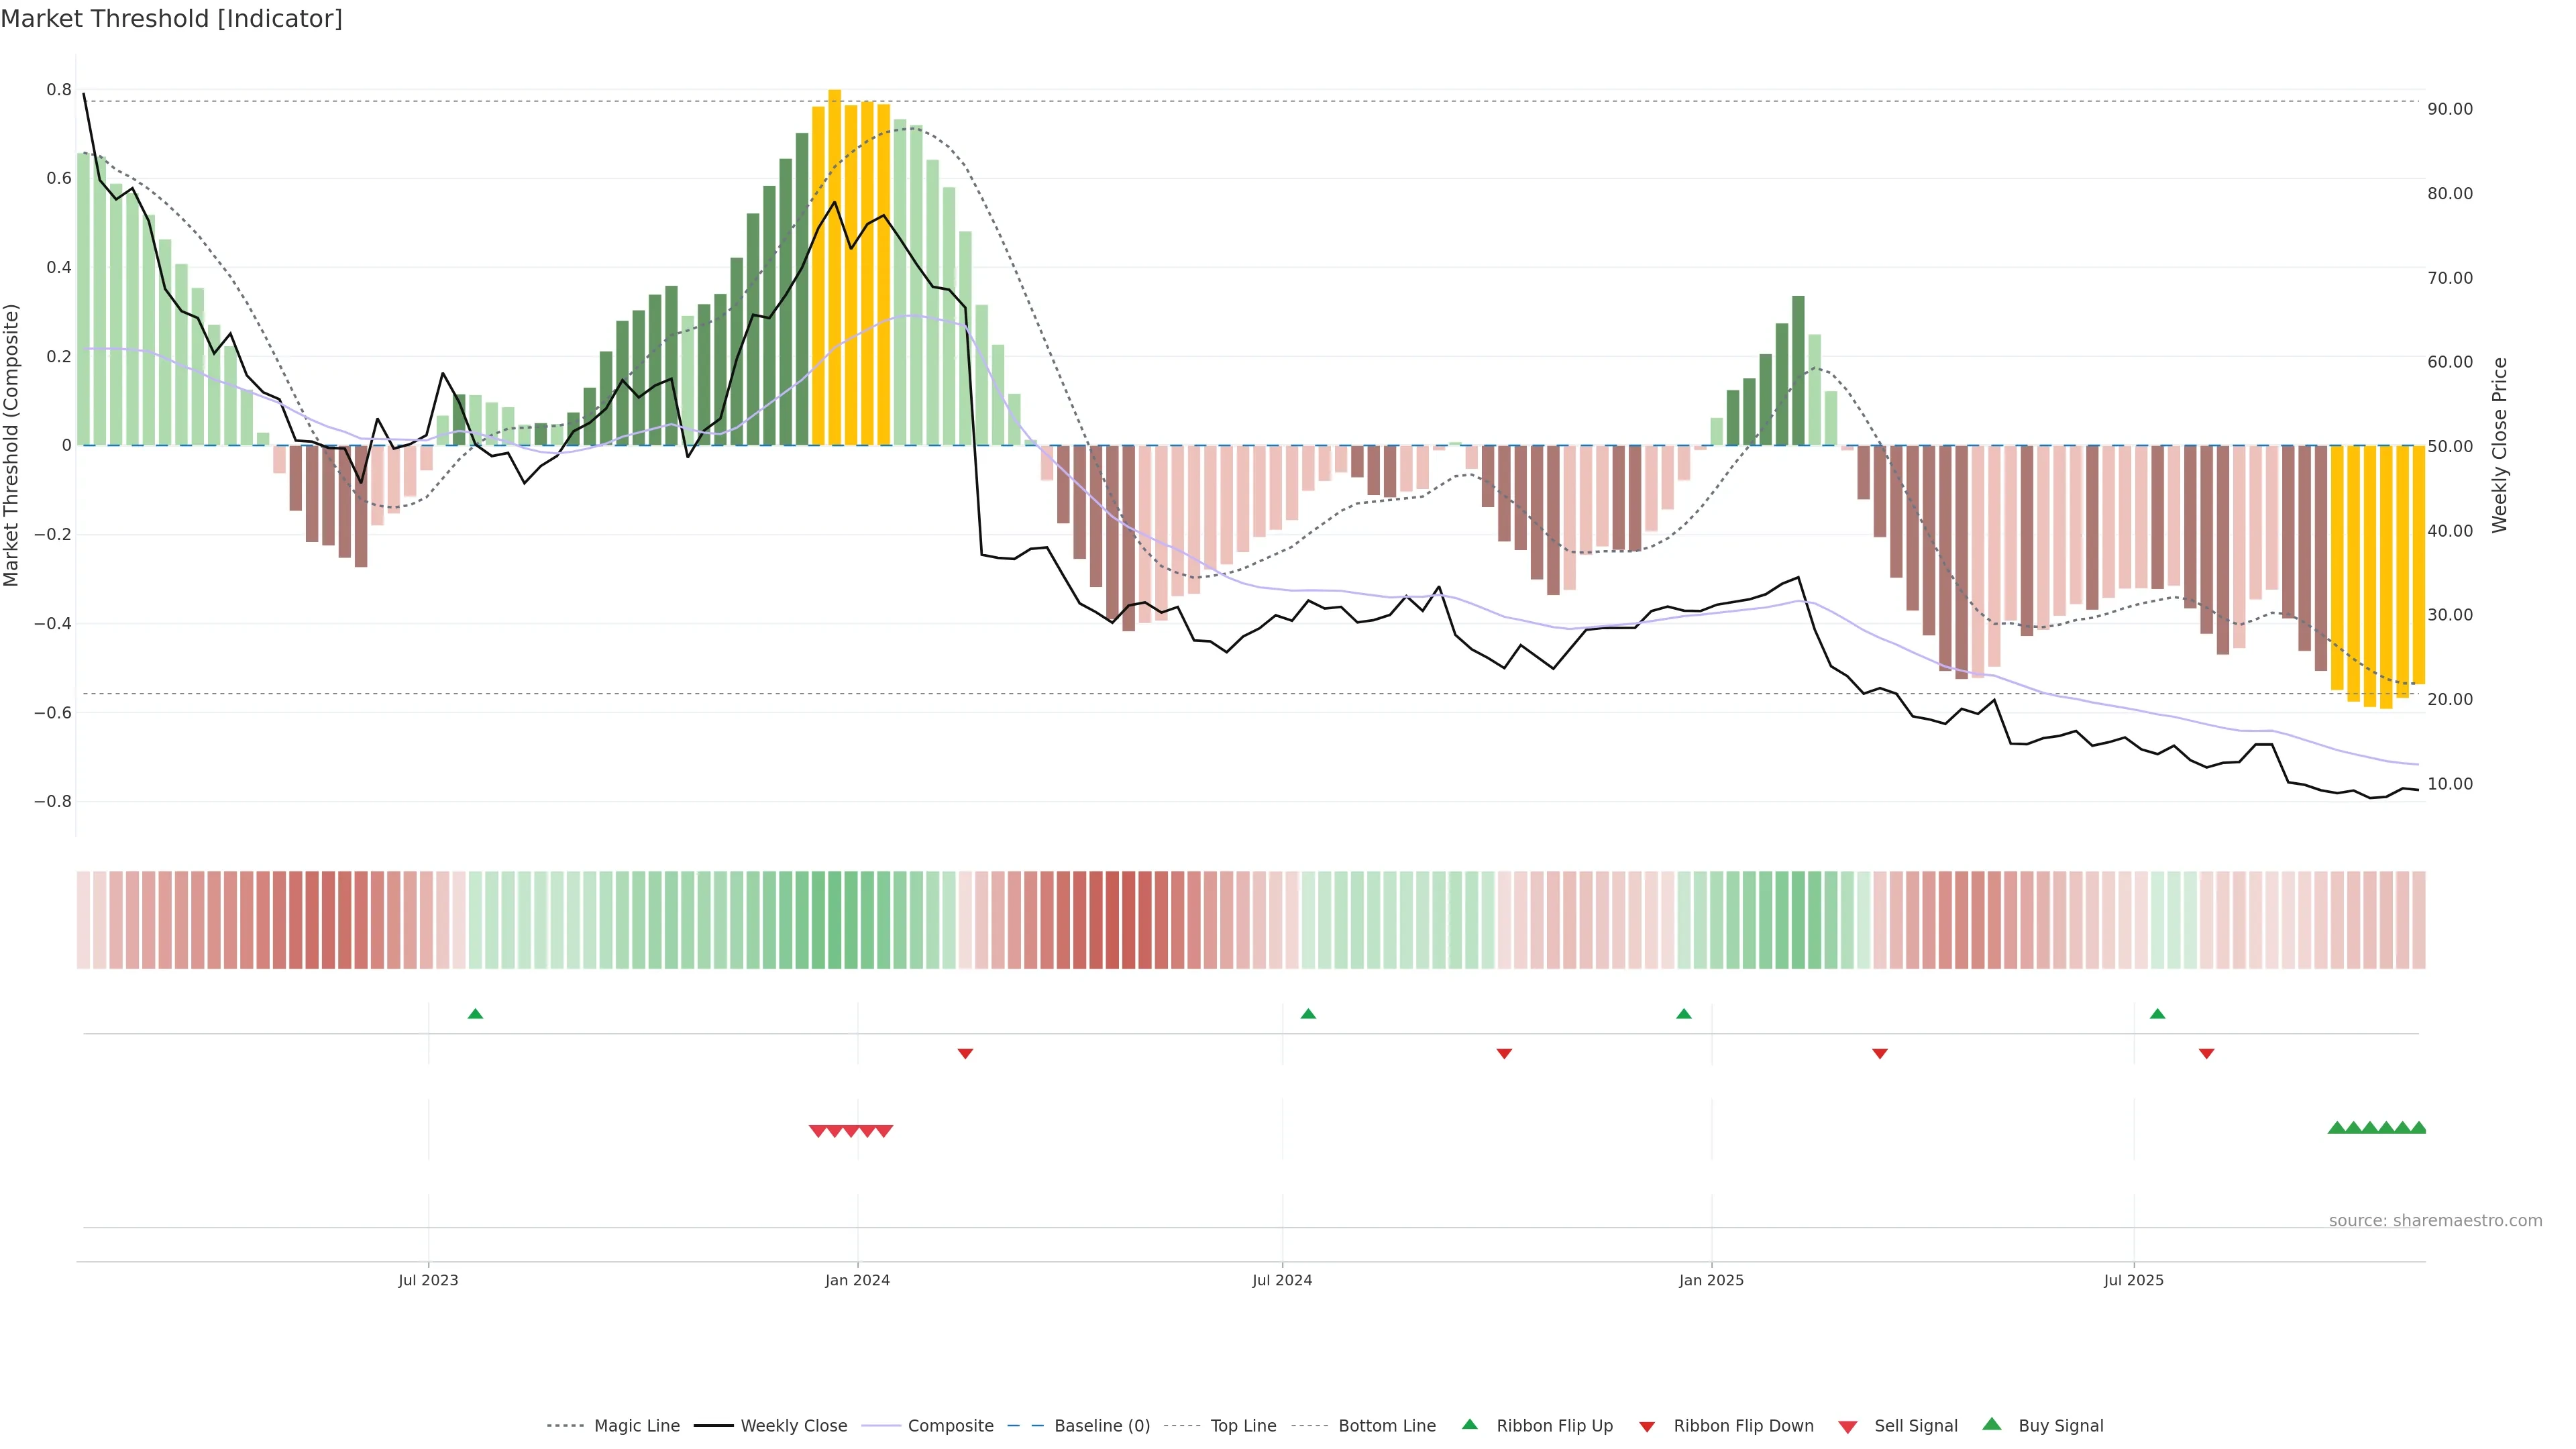Toggle Baseline (0) in the legend

1101,1426
